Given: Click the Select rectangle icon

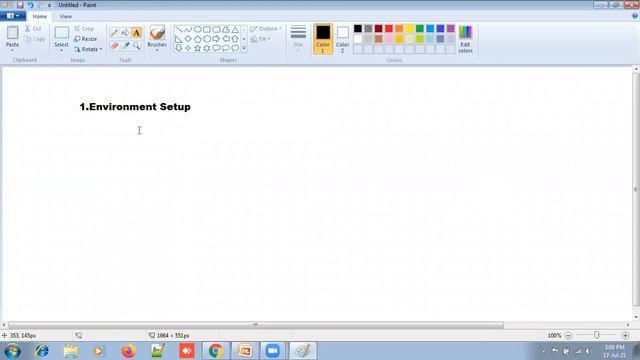Looking at the screenshot, I should (x=62, y=33).
